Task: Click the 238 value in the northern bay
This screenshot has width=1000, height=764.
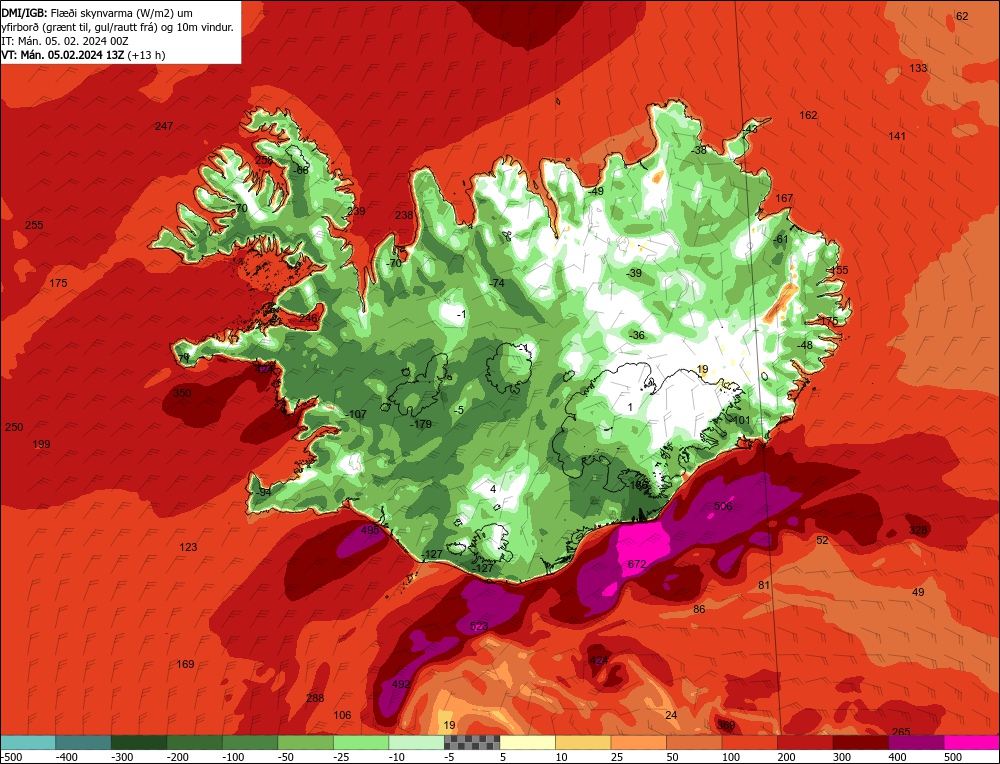Action: pos(404,216)
